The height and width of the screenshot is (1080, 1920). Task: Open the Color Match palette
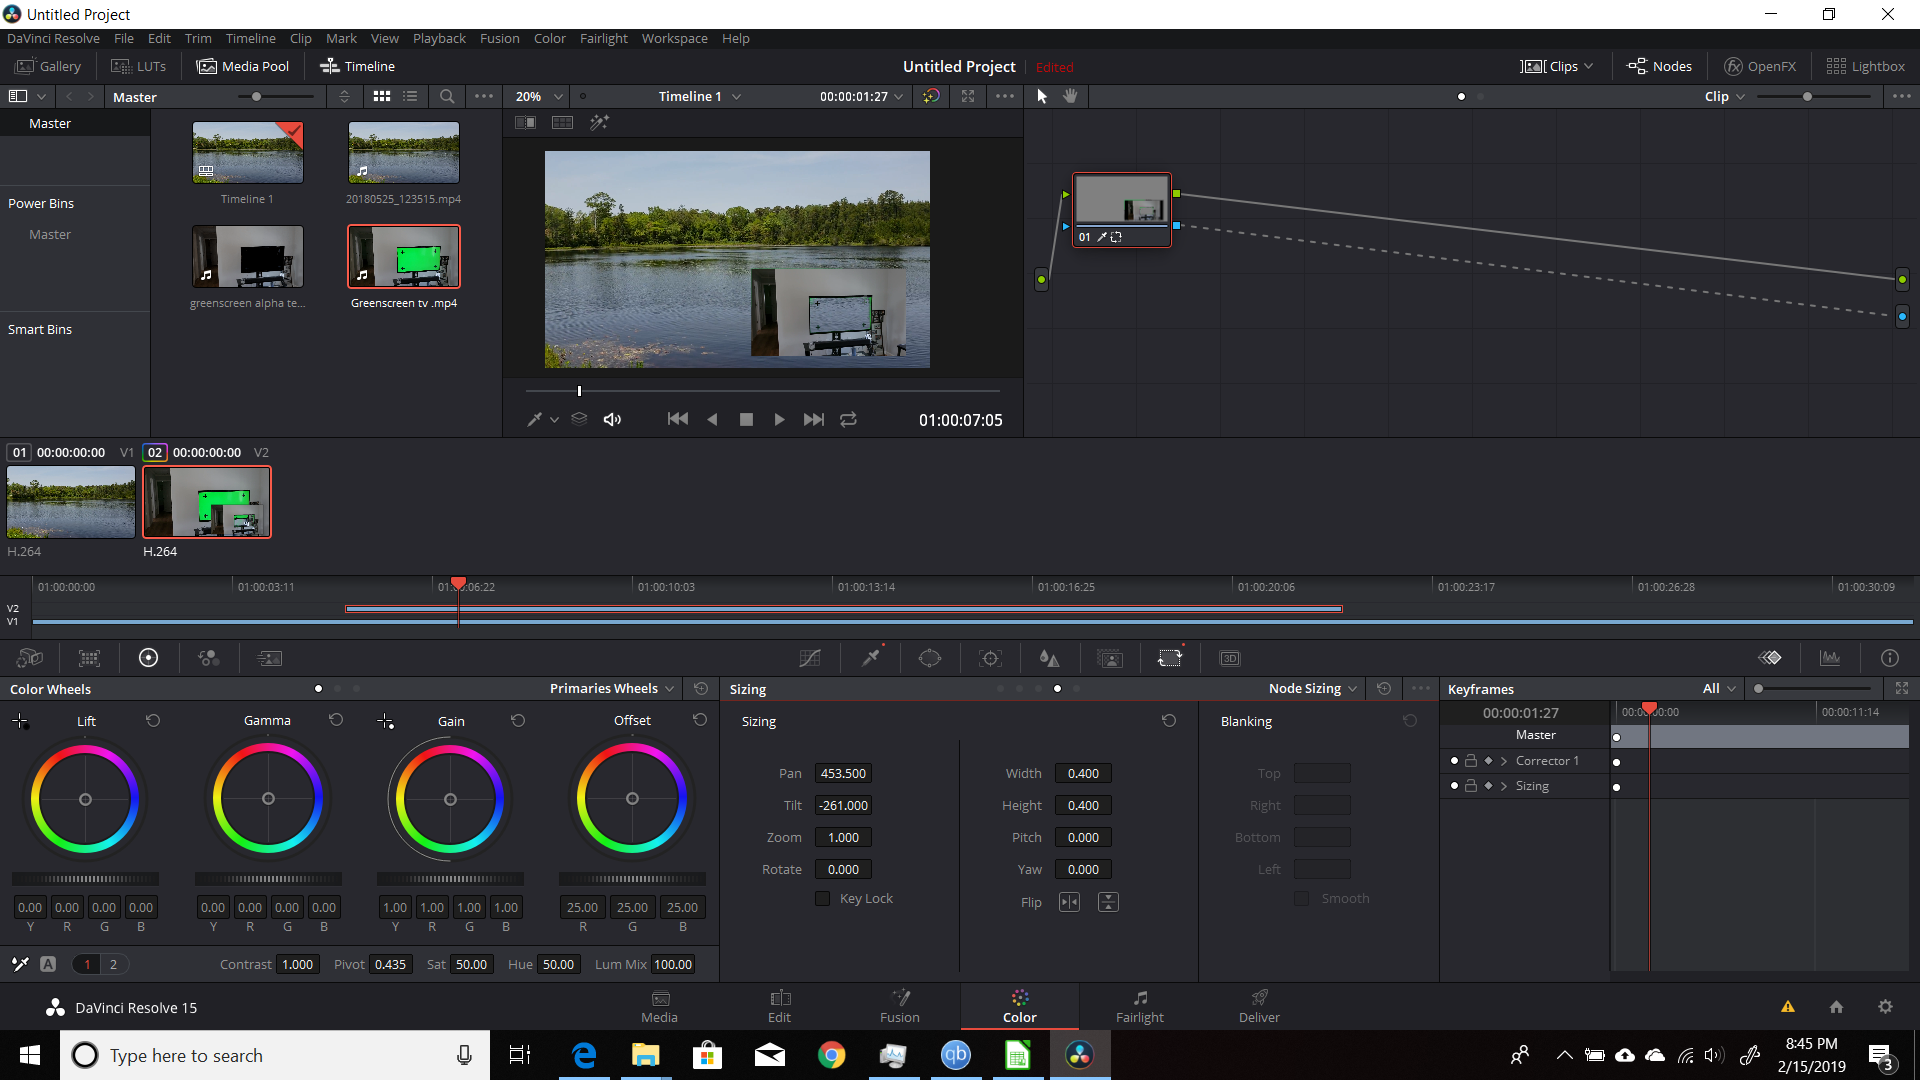coord(90,658)
